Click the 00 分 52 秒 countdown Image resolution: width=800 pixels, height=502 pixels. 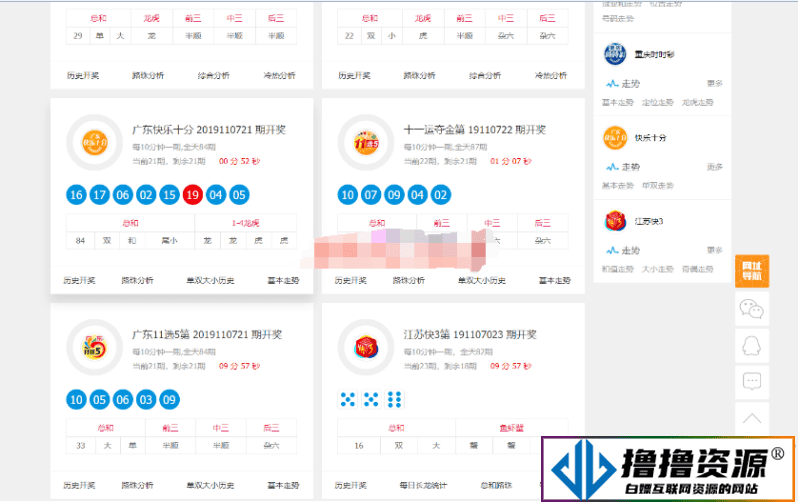point(239,161)
